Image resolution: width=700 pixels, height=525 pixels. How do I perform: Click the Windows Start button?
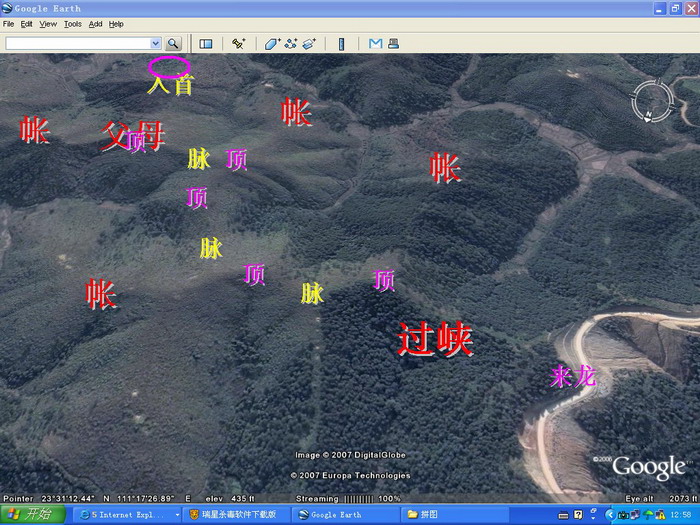[x=30, y=515]
